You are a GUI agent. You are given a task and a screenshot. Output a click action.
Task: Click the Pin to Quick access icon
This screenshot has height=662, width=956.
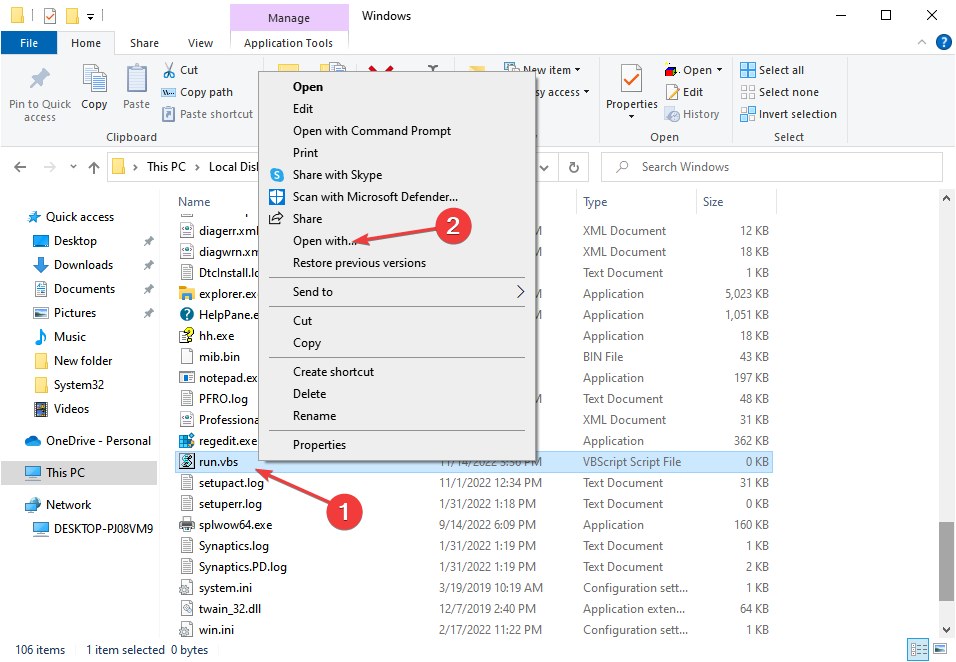click(40, 79)
